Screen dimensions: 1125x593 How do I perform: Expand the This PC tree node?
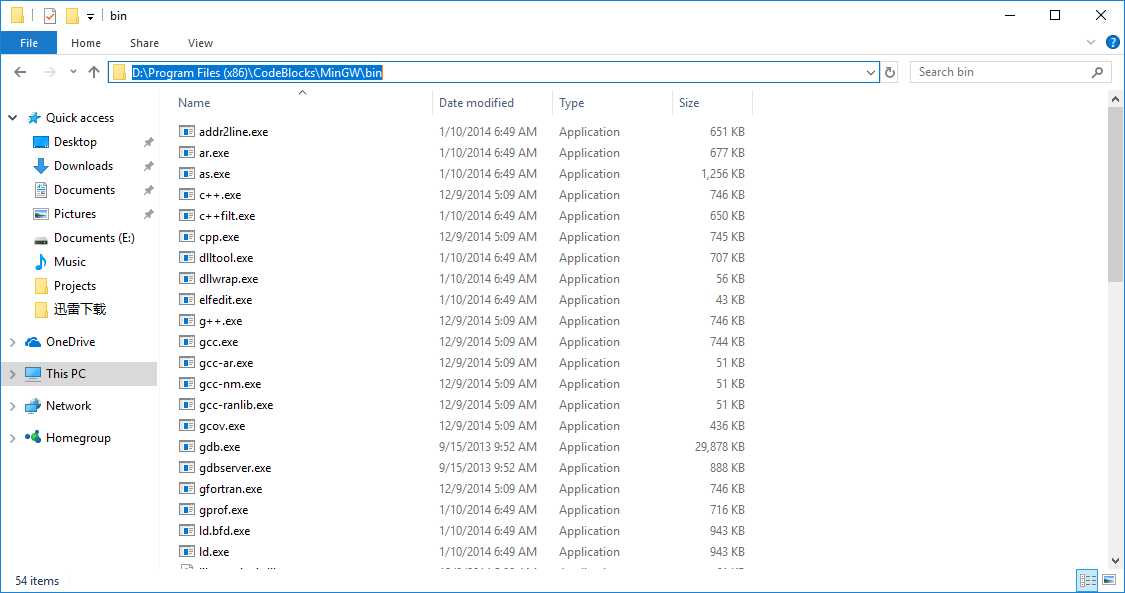pyautogui.click(x=13, y=374)
